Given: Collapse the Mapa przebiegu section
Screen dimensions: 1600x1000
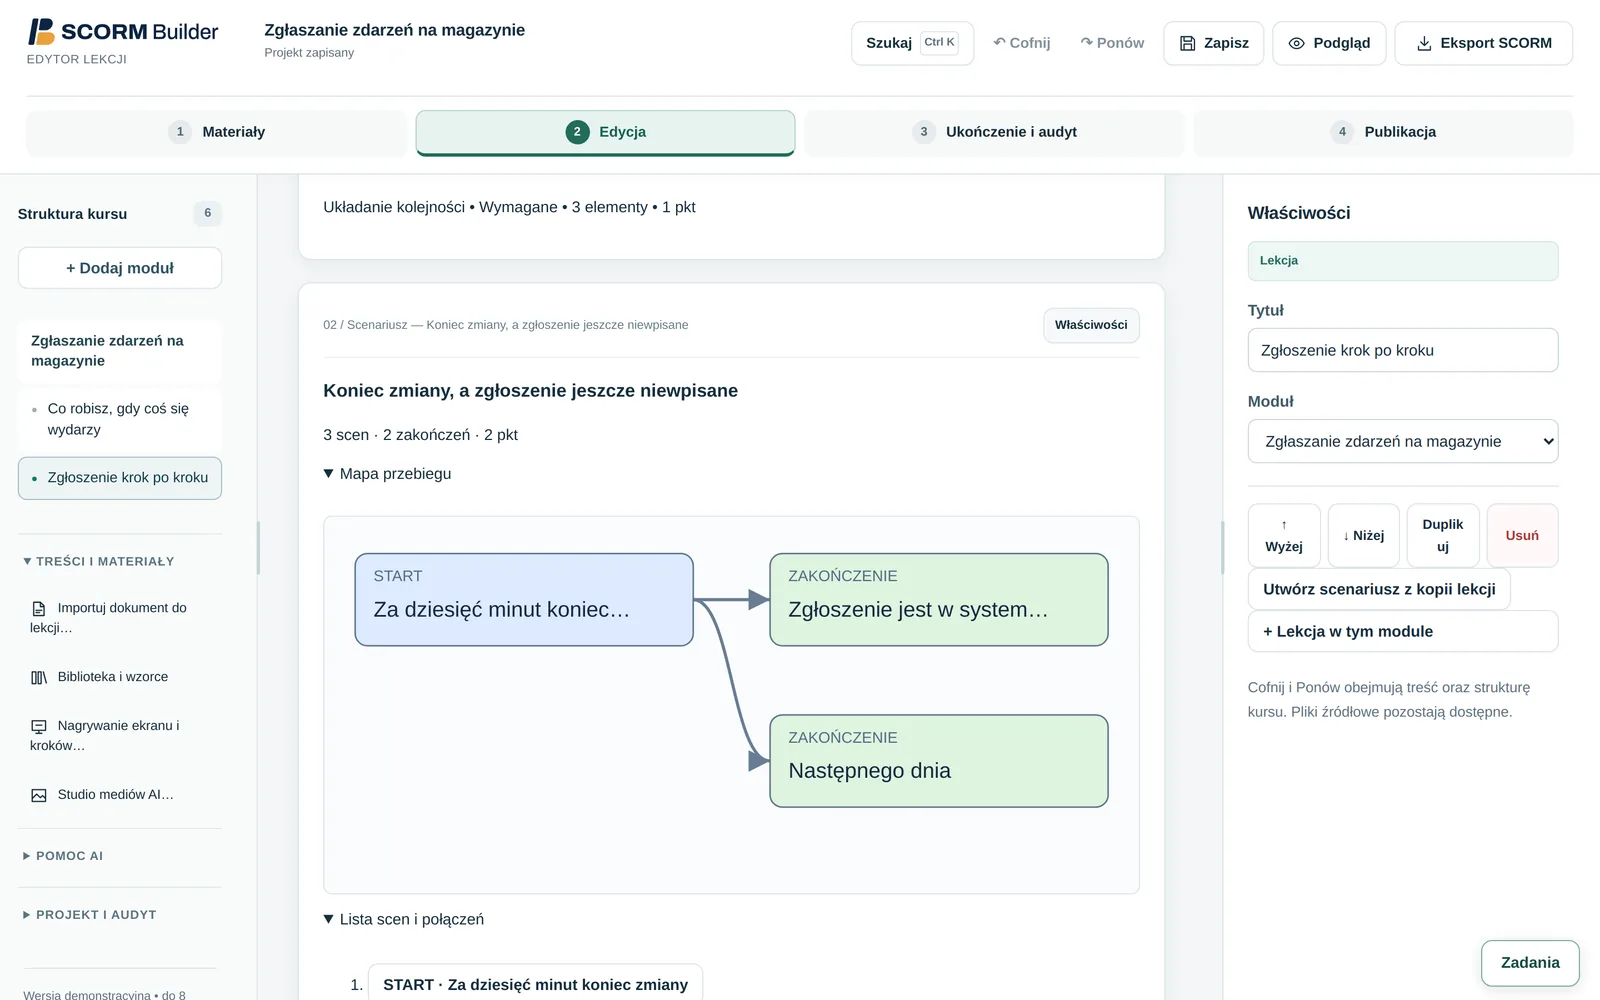Looking at the screenshot, I should (387, 474).
